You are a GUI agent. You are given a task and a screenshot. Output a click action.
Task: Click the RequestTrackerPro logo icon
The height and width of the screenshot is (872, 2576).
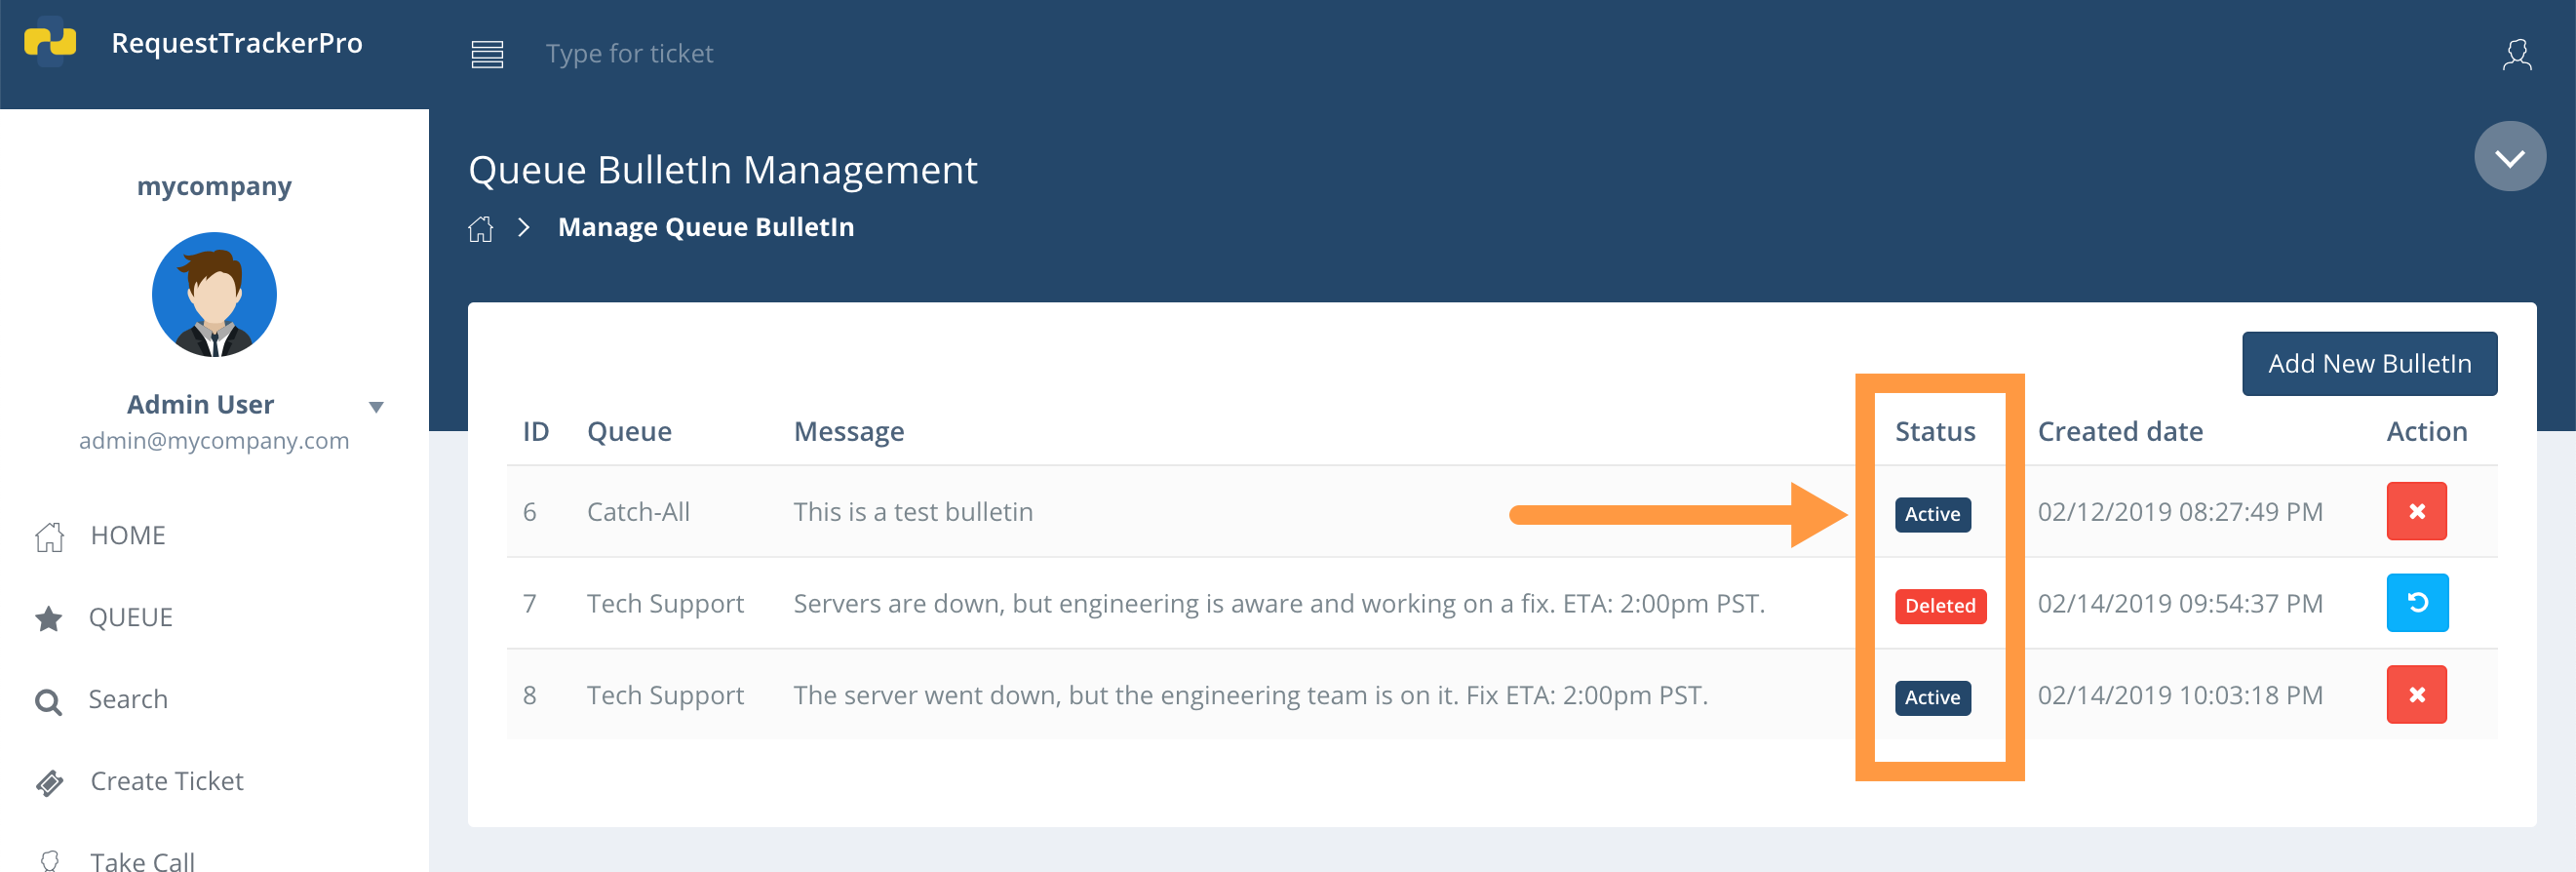tap(50, 42)
